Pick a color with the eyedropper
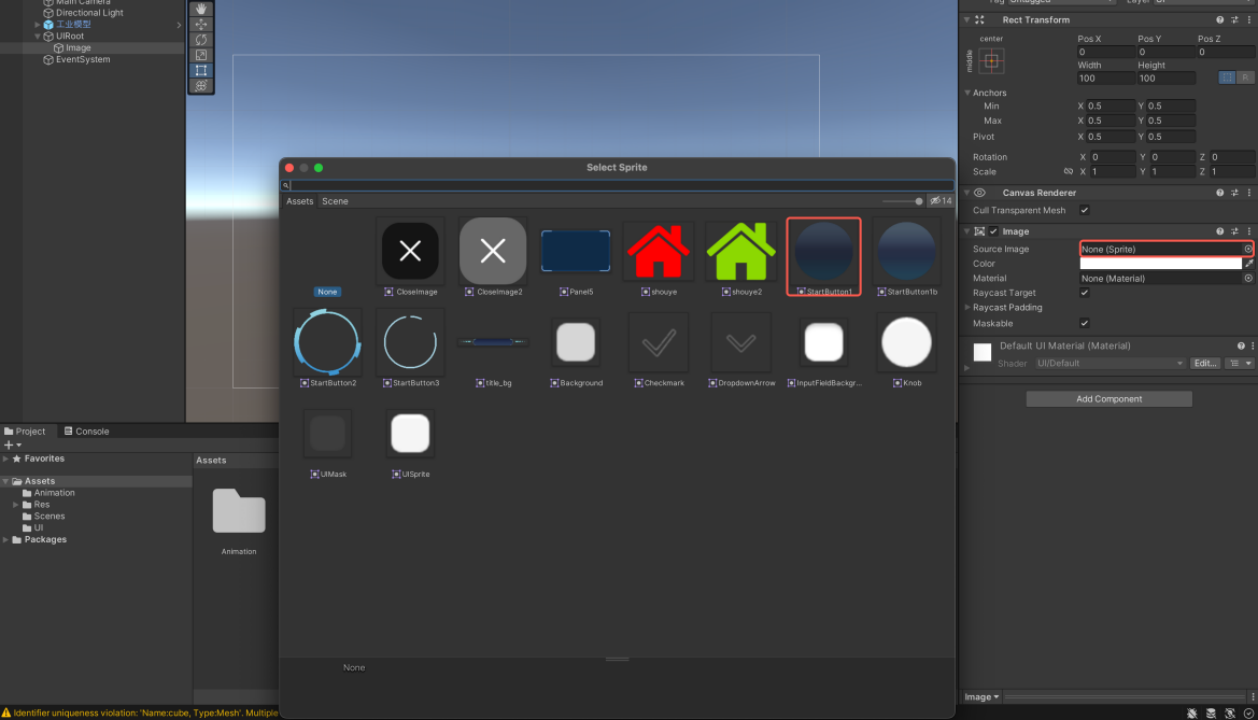Viewport: 1258px width, 720px height. [1248, 264]
